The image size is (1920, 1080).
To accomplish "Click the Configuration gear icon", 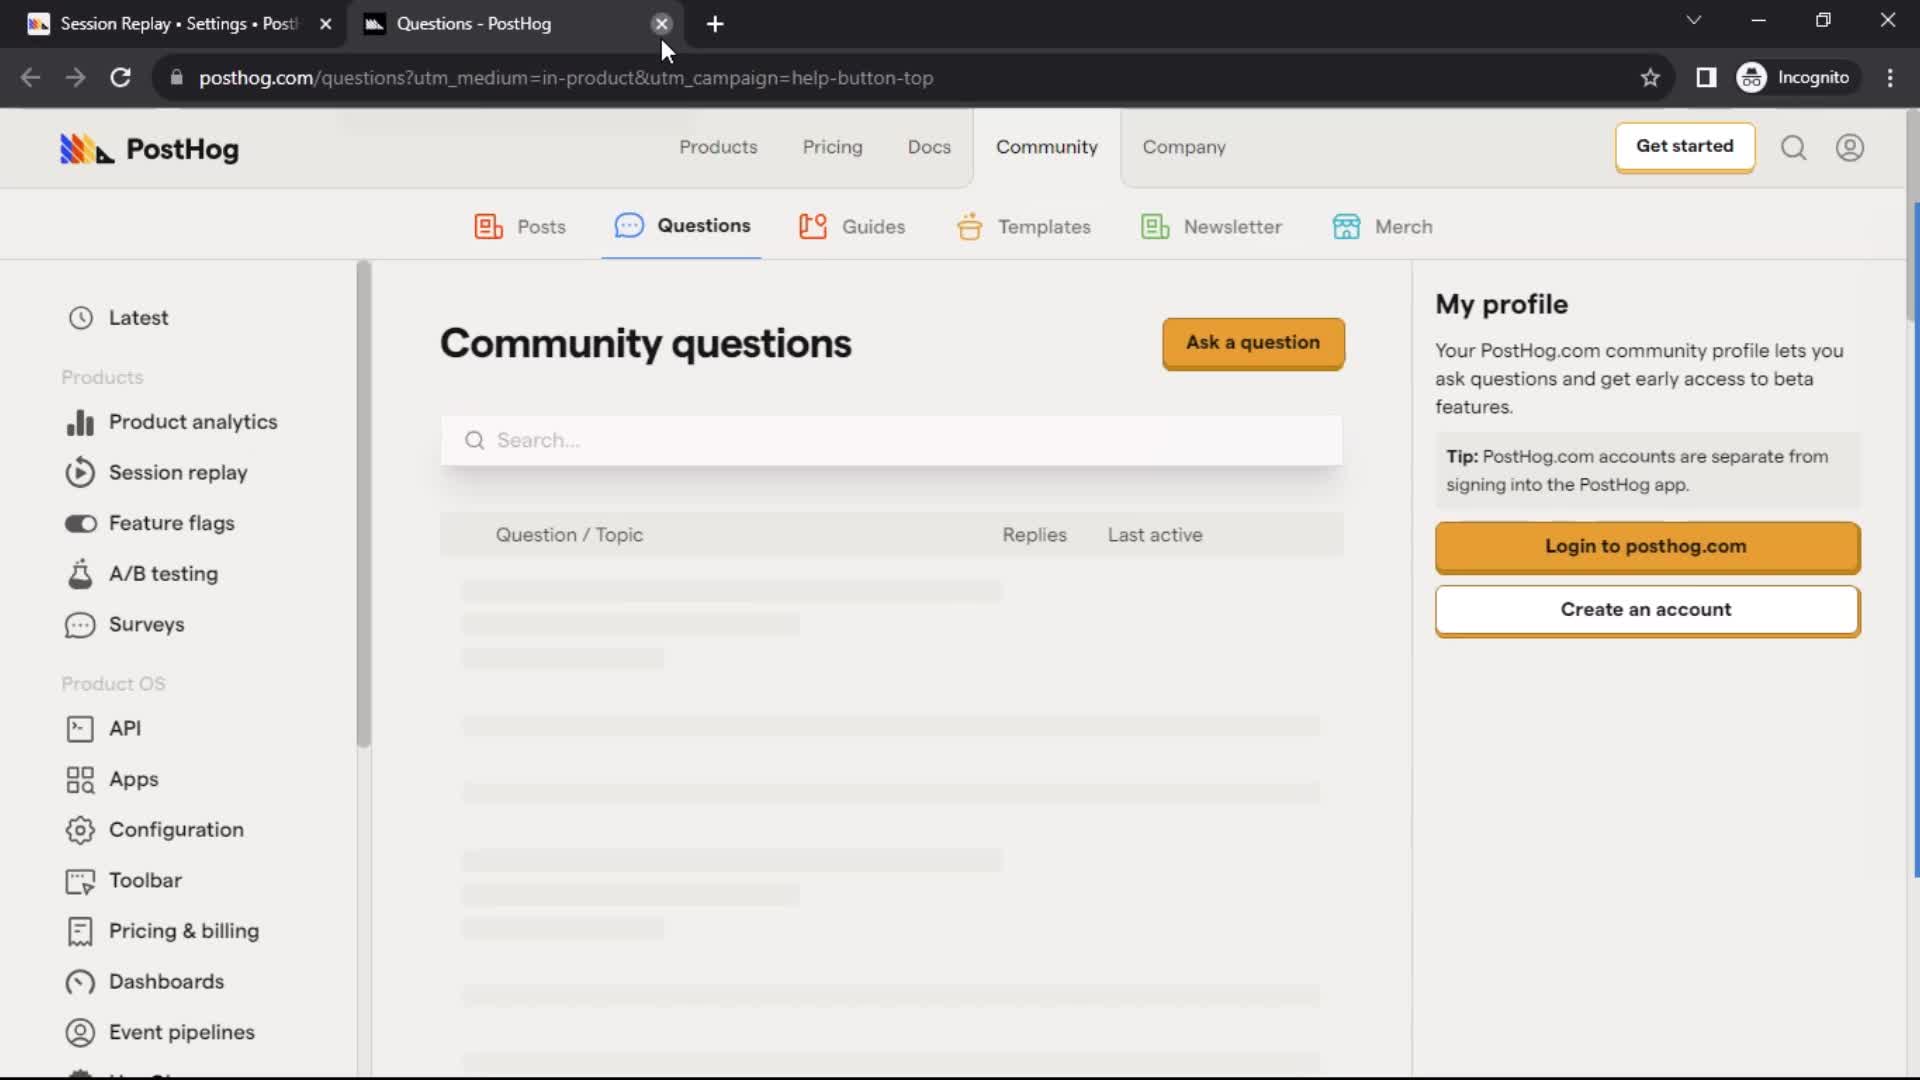I will tap(80, 830).
